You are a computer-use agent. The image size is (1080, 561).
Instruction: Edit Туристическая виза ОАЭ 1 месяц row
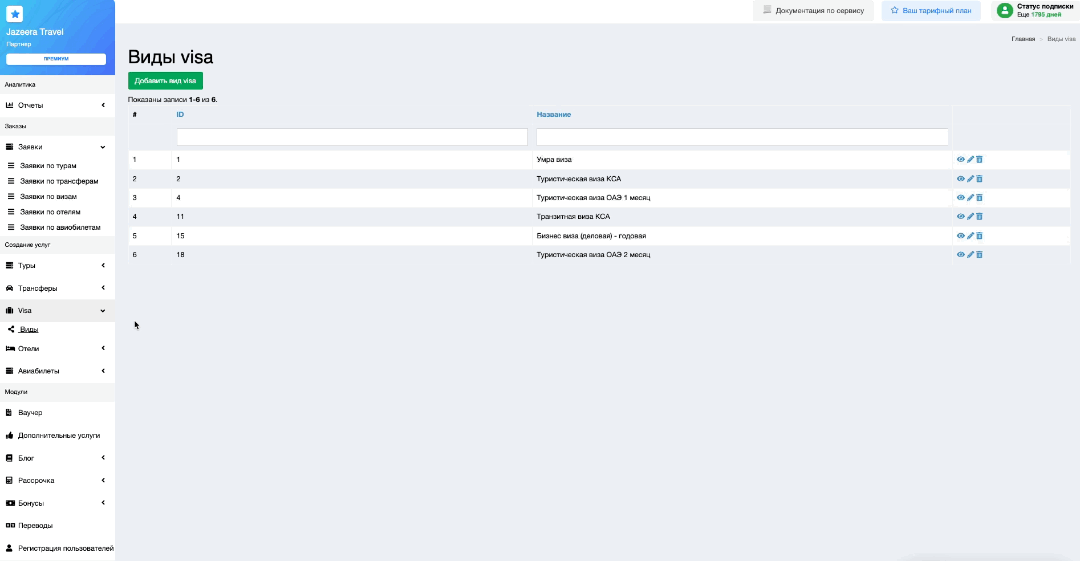coord(970,198)
